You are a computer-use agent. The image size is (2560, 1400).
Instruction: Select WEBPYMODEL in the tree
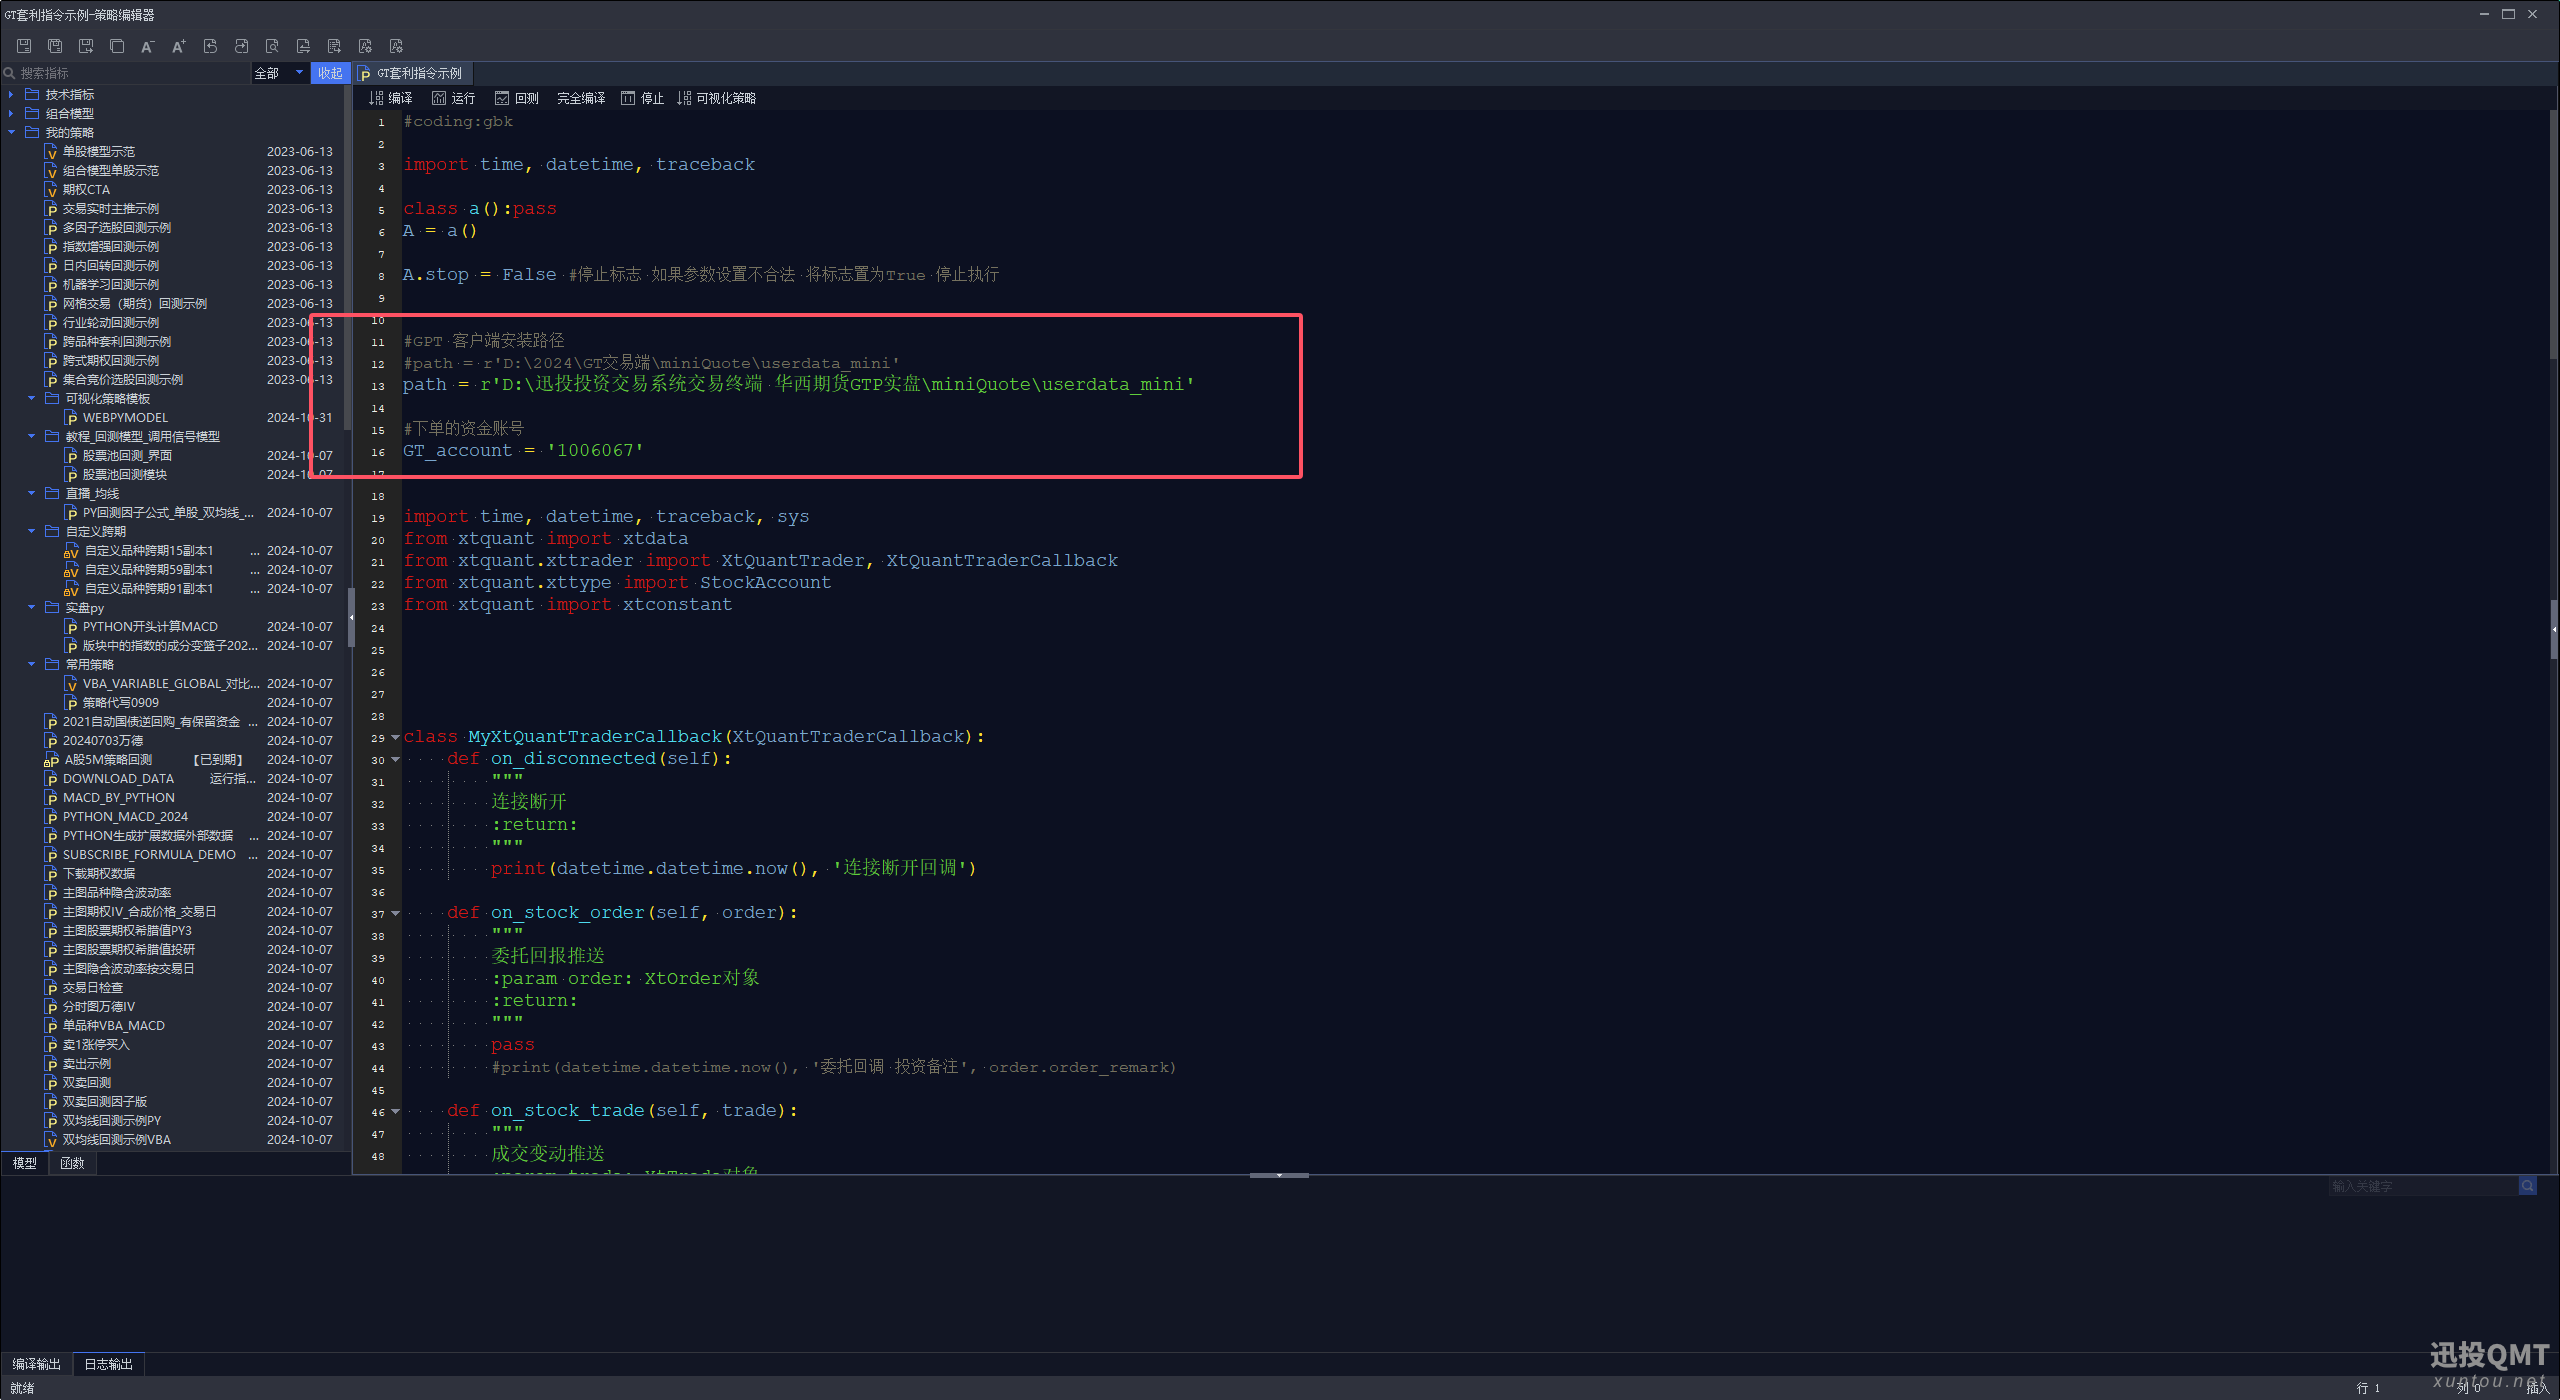tap(125, 417)
